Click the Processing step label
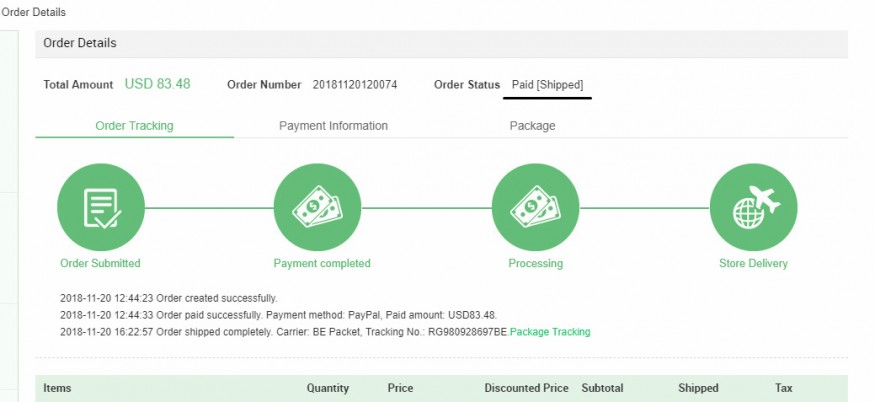Viewport: 875px width, 402px height. (536, 264)
